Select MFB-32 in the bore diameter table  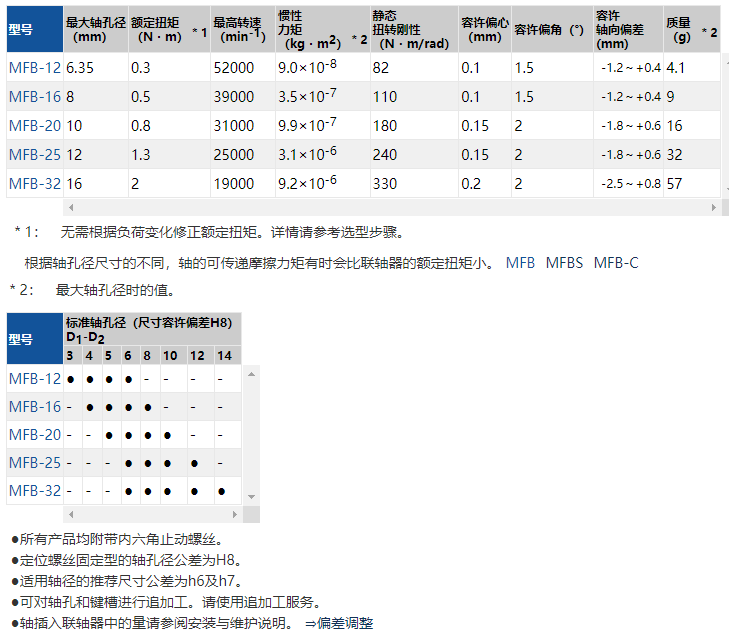click(34, 491)
